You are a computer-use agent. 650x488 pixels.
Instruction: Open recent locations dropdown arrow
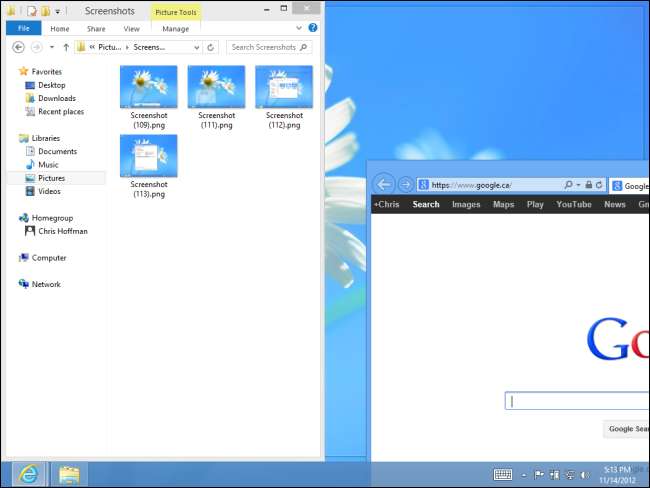[52, 47]
